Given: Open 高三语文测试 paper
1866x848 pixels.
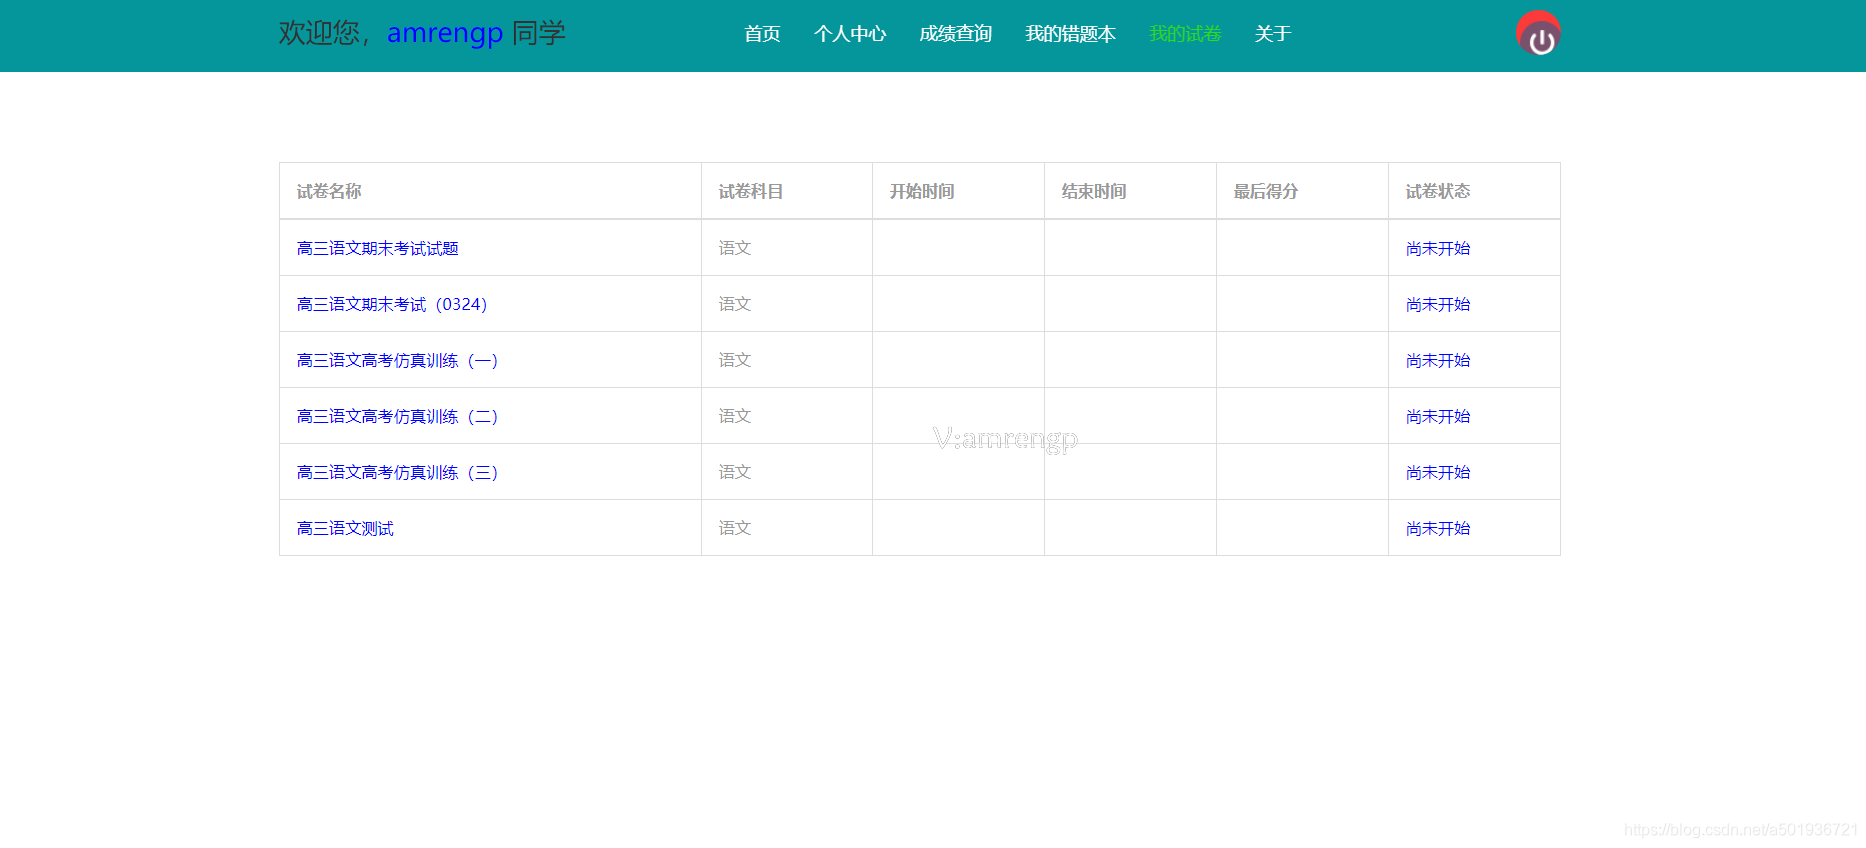Looking at the screenshot, I should coord(345,528).
